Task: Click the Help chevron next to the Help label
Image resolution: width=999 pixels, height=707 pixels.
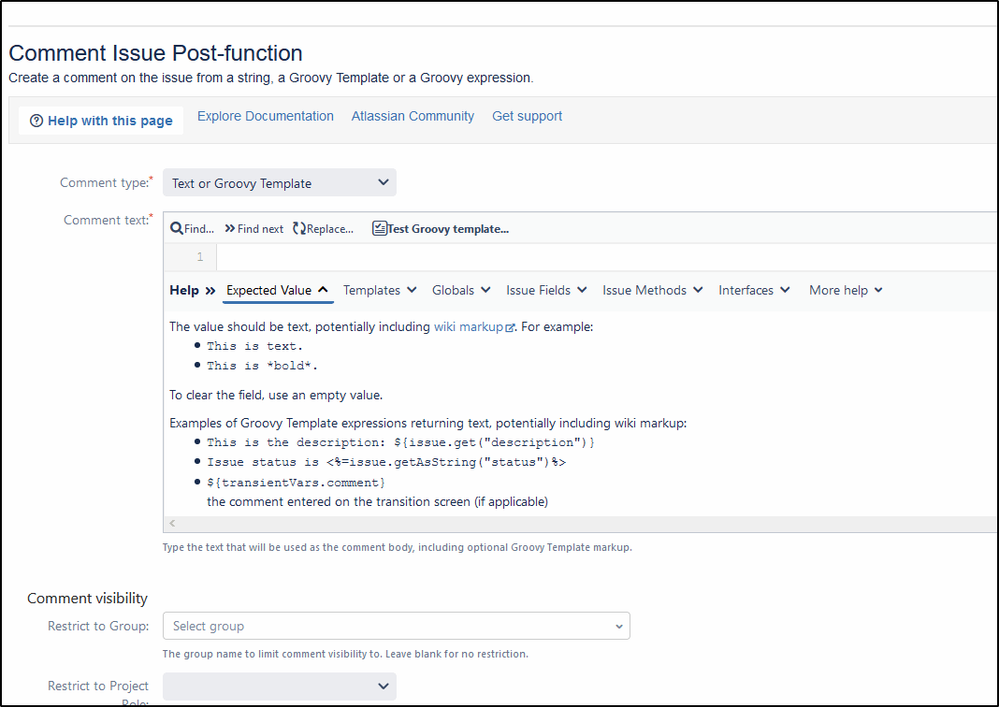Action: 208,290
